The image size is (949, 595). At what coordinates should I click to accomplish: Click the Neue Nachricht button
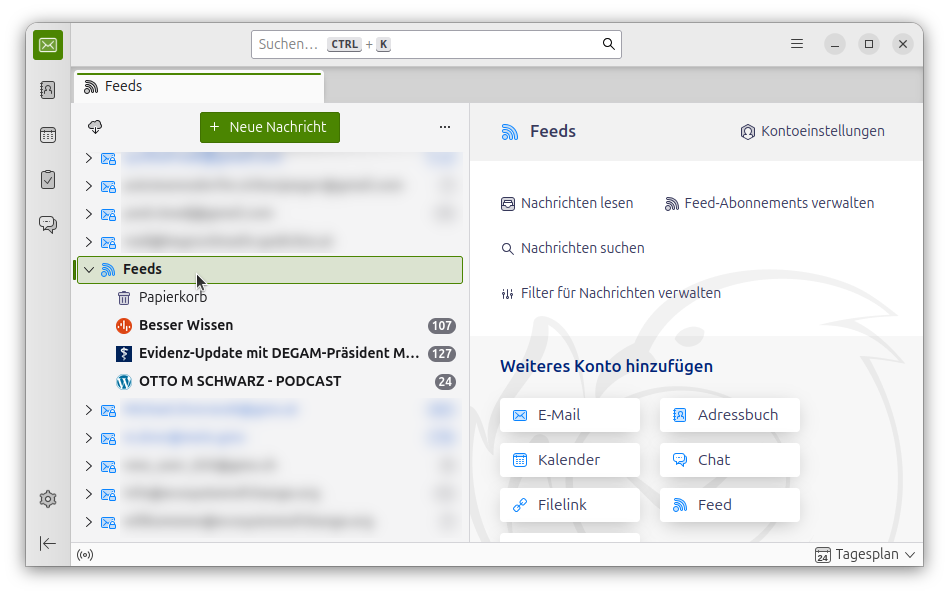coord(269,127)
